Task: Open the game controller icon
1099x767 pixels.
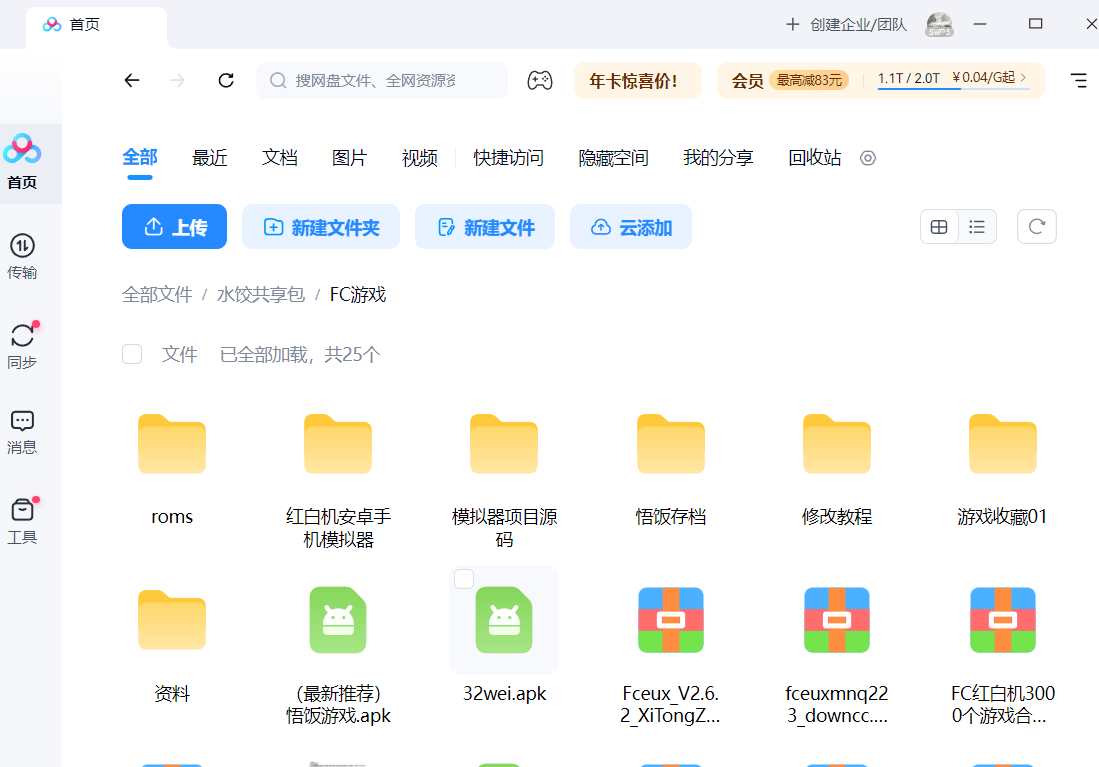Action: (x=540, y=81)
